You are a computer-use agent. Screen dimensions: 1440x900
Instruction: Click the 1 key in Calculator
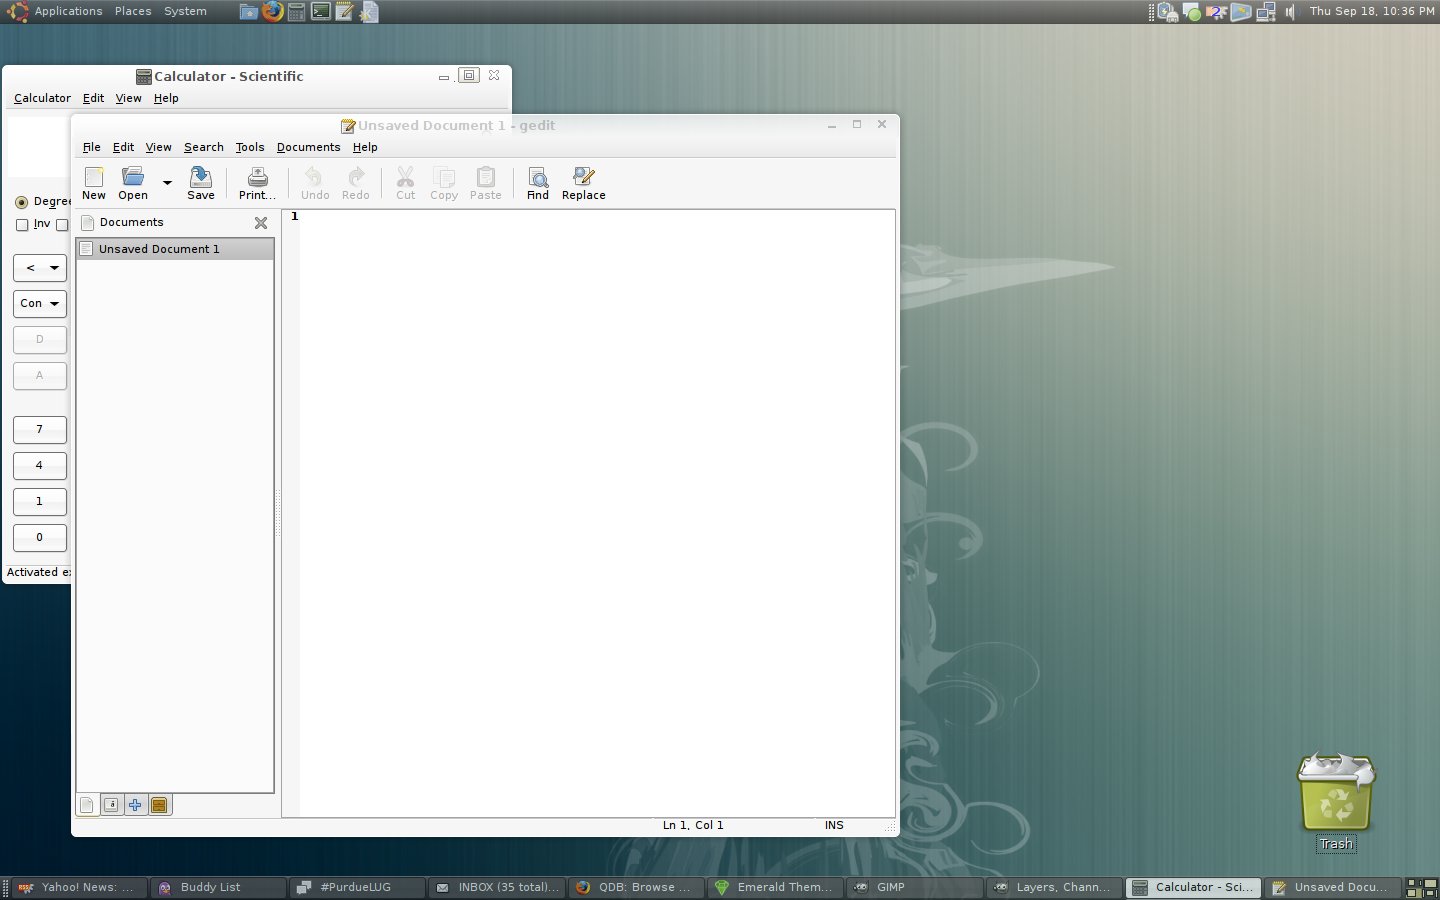[x=40, y=502]
